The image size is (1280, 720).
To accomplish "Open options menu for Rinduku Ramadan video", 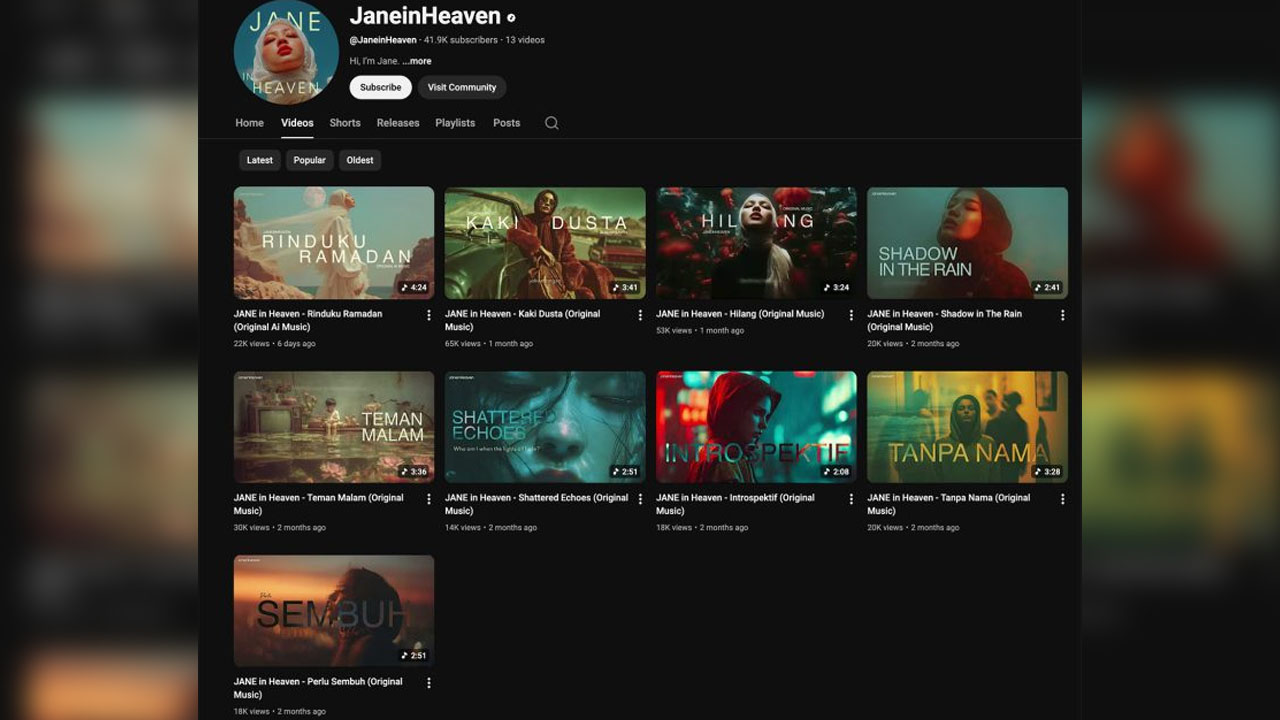I will coord(429,315).
